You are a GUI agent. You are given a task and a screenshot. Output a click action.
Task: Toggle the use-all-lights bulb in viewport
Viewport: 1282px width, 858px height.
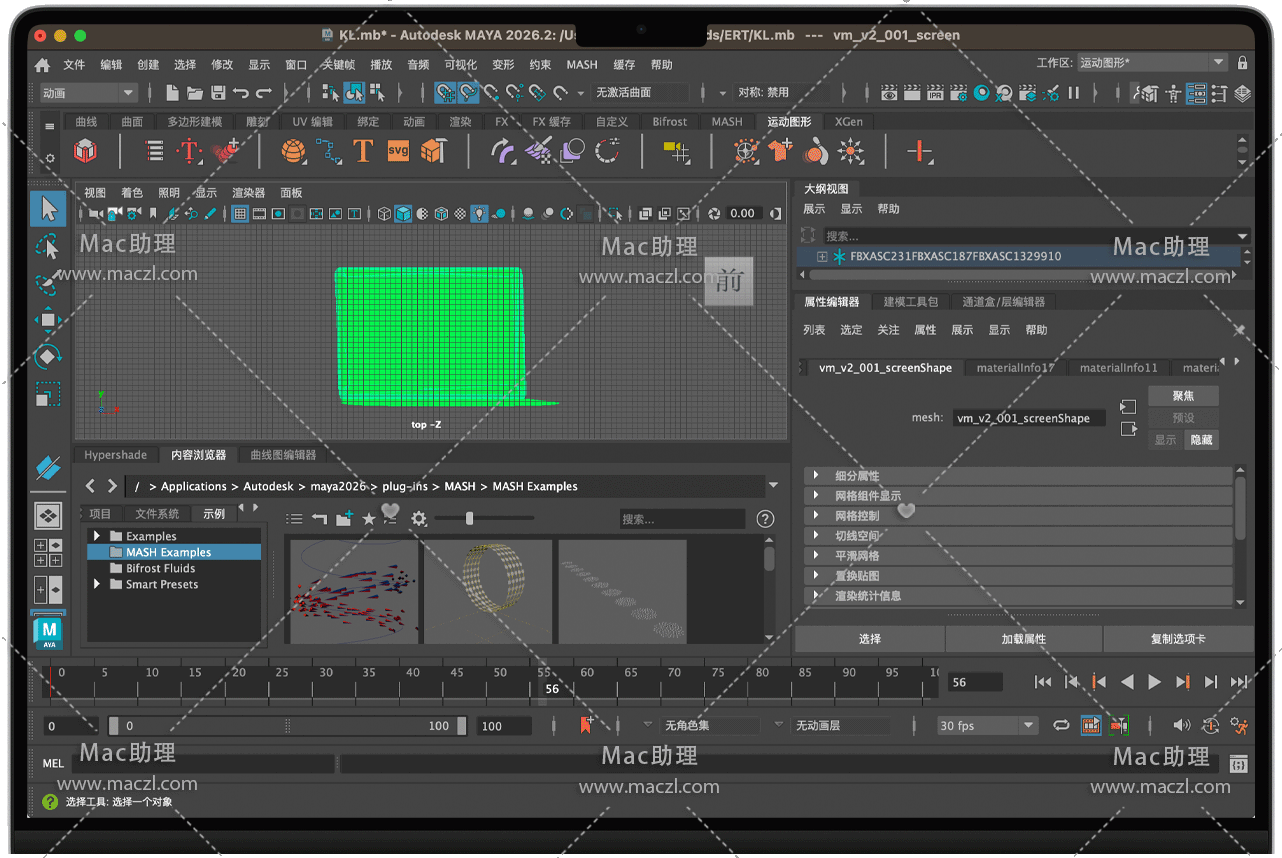479,214
